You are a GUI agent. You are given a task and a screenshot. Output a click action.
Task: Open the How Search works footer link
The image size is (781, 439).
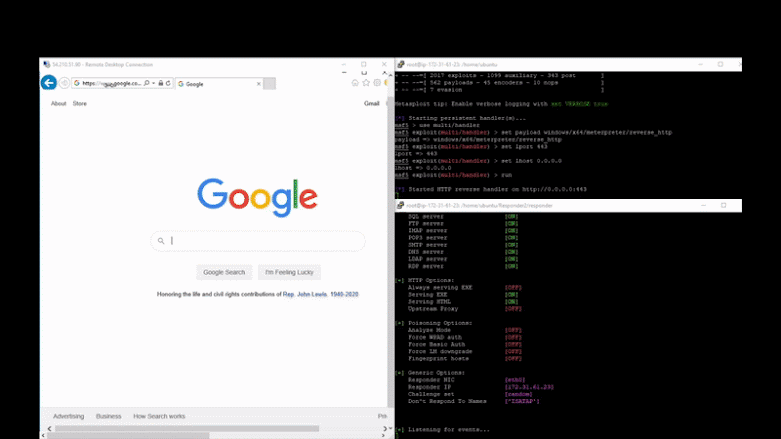point(159,416)
